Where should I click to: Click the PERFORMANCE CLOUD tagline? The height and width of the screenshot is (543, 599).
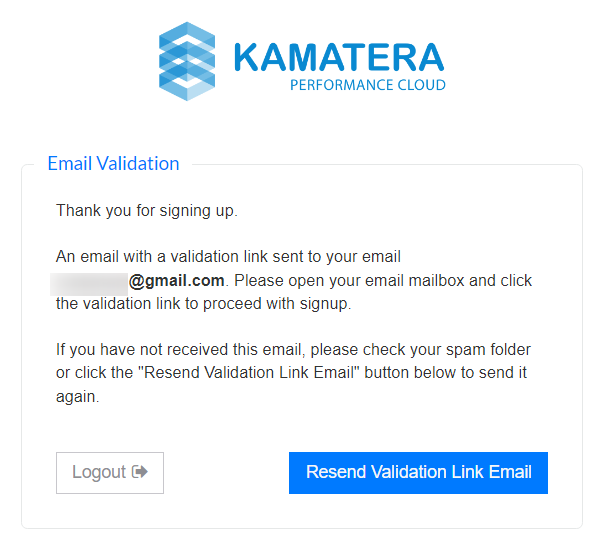[x=368, y=85]
